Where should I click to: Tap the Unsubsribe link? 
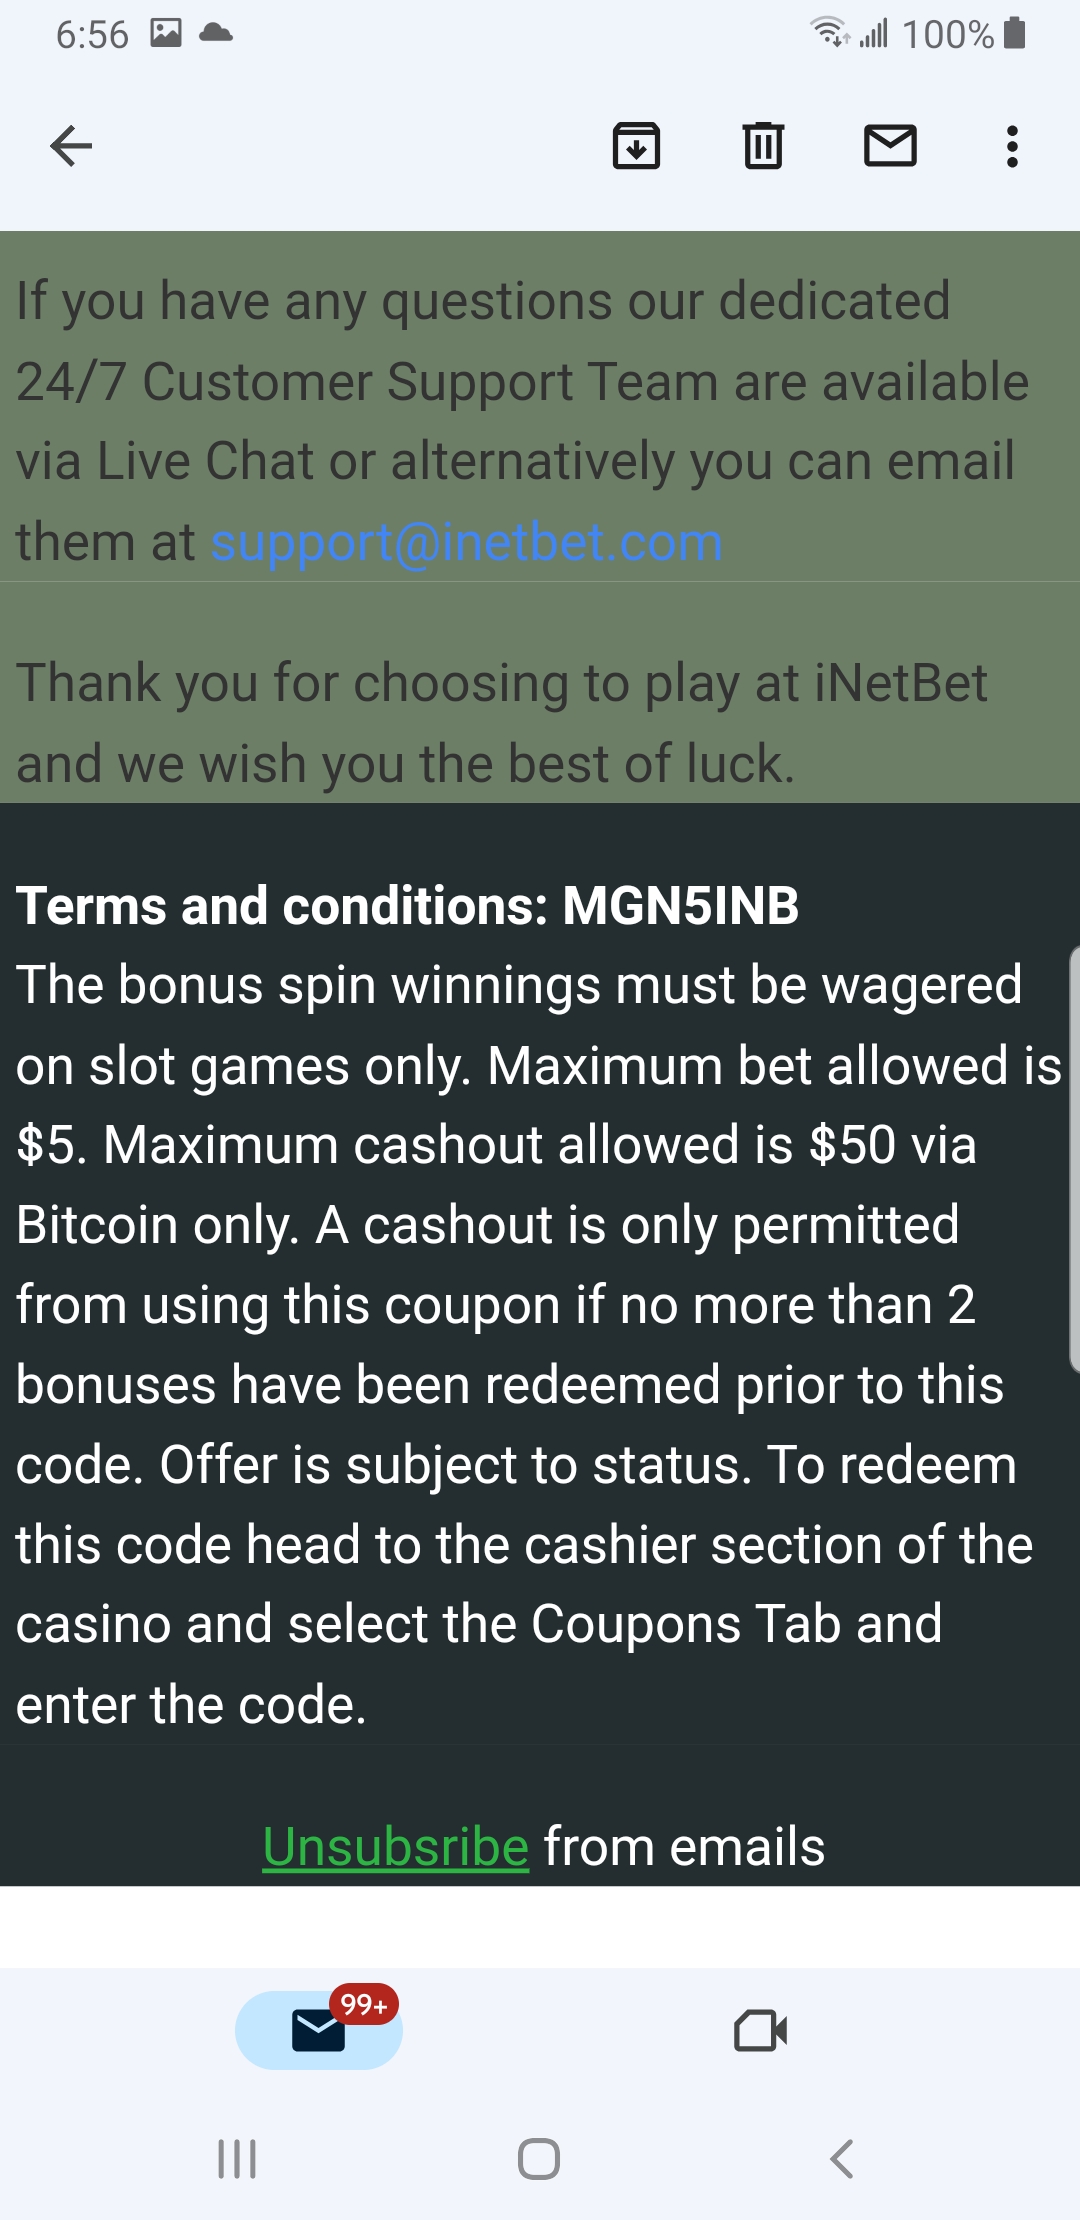click(396, 1846)
